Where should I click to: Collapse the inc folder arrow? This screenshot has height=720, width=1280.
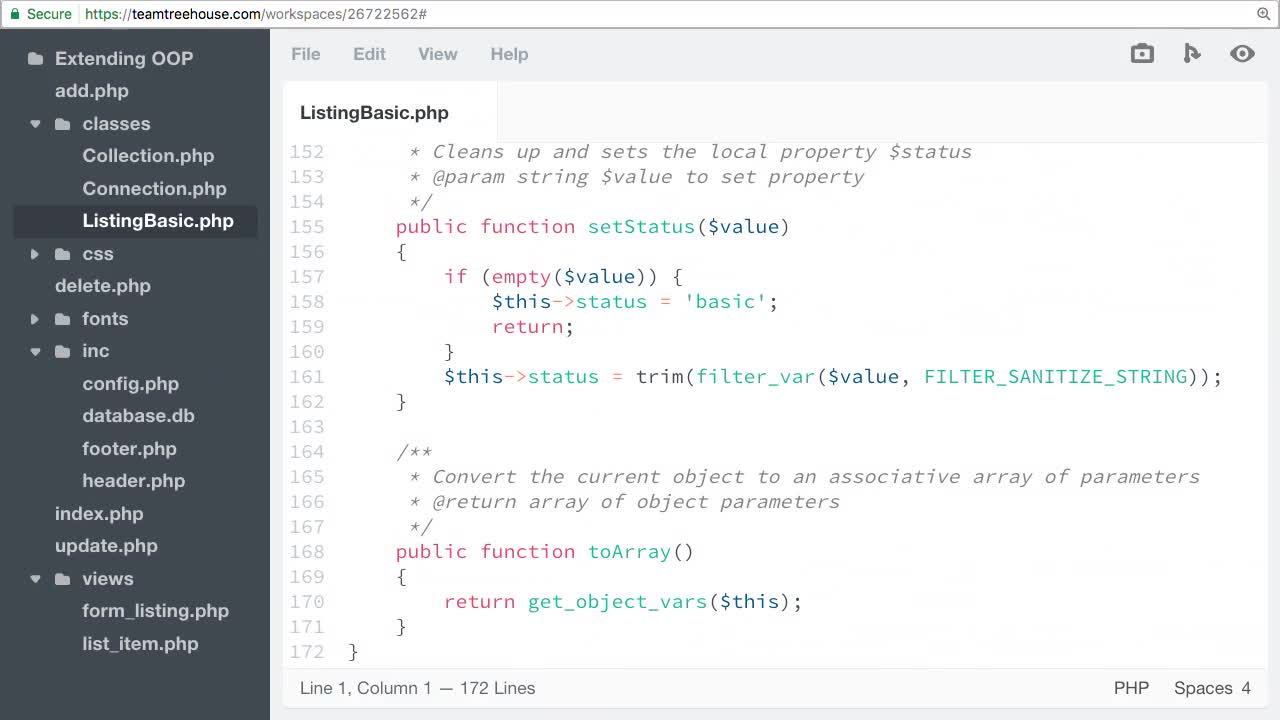pyautogui.click(x=35, y=351)
